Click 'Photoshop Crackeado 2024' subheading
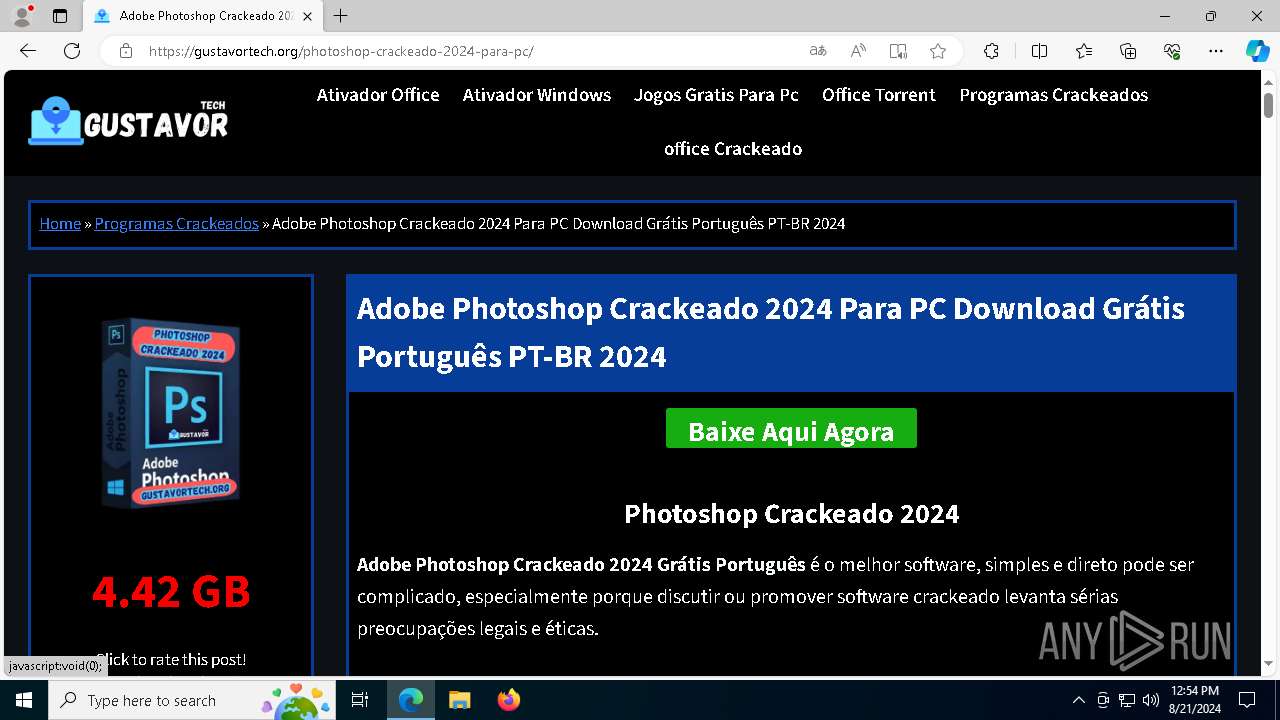The image size is (1280, 720). tap(791, 514)
